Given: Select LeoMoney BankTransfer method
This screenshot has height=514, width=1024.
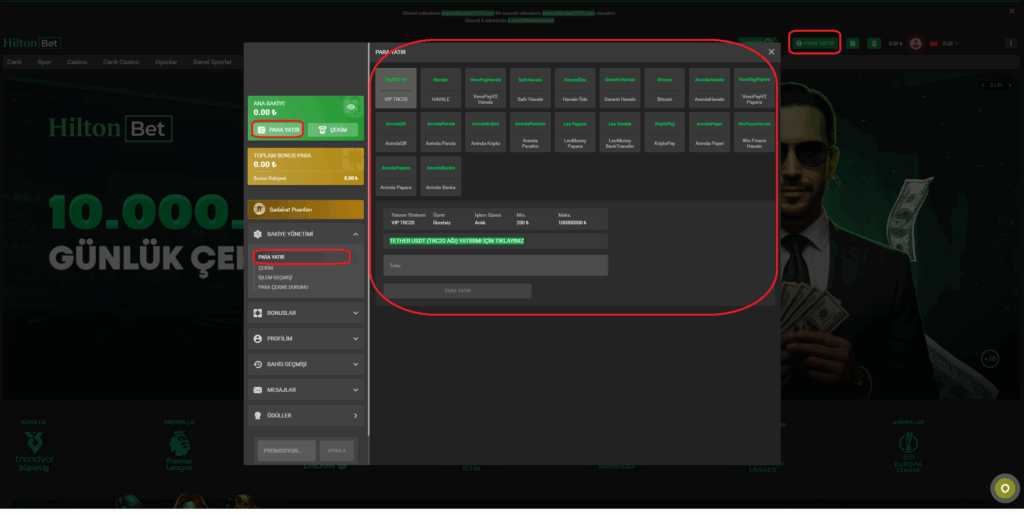Looking at the screenshot, I should point(620,132).
